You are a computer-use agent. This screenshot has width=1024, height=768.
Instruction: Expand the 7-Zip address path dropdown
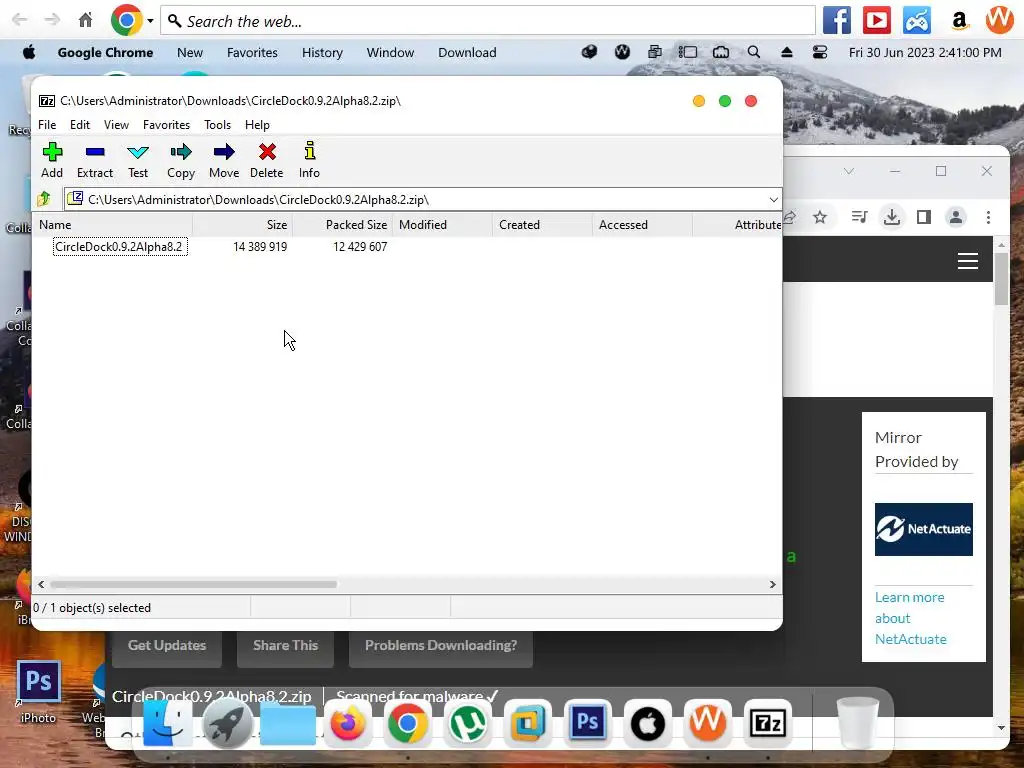773,199
